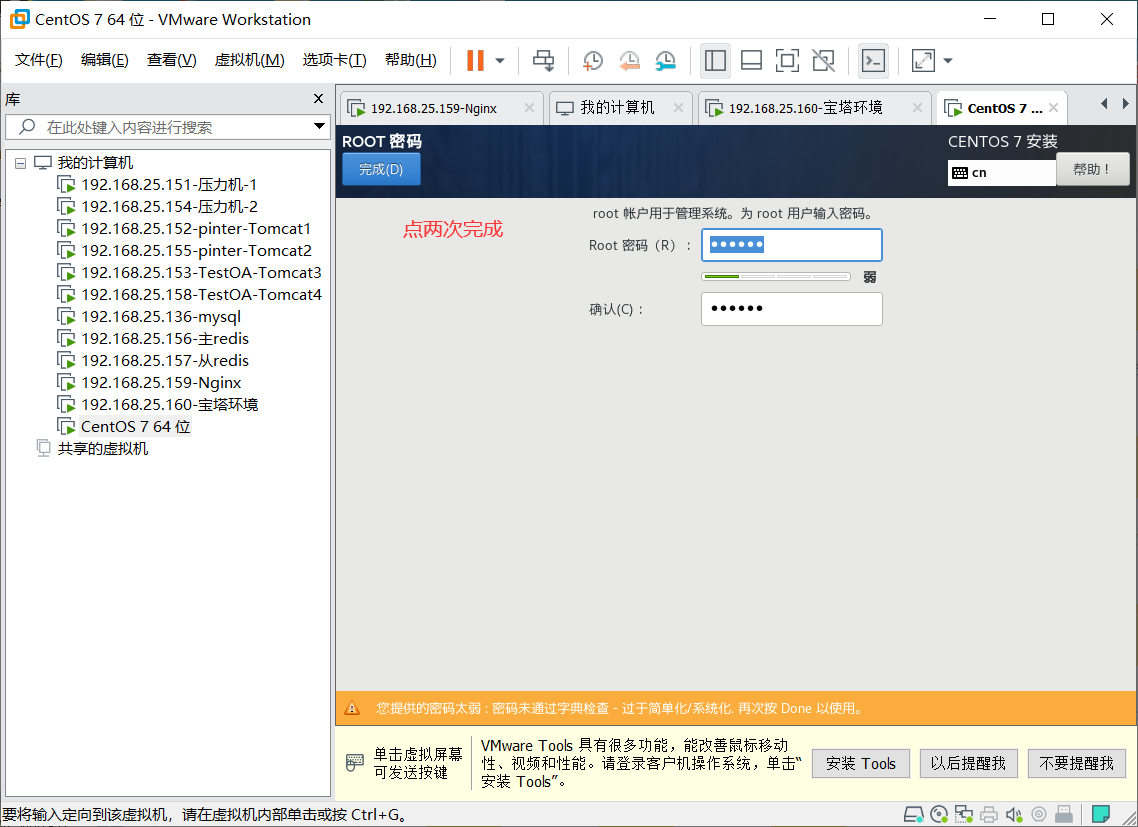Send Ctrl+Alt+Del to the virtual machine
Screen dimensions: 1138x827
pyautogui.click(x=544, y=60)
